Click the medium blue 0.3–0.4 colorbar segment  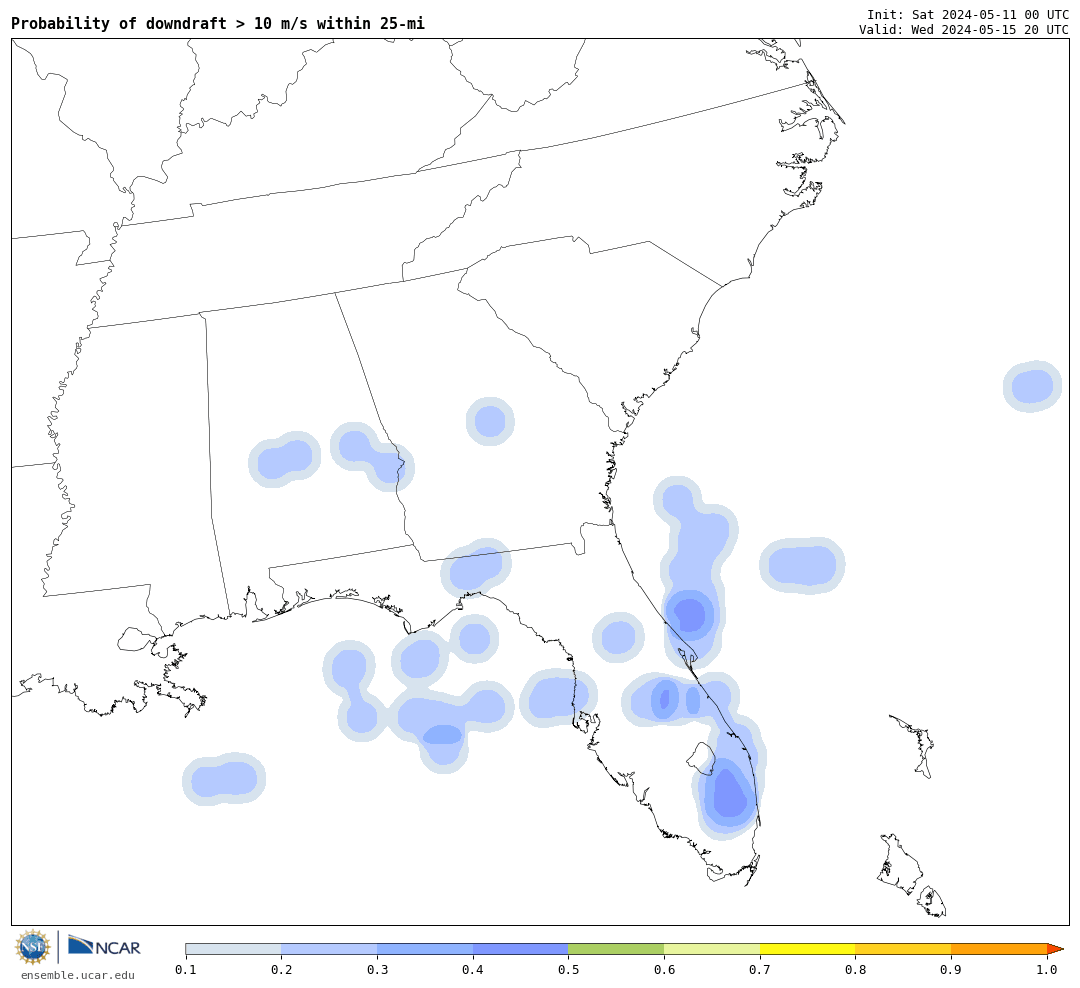pyautogui.click(x=425, y=949)
